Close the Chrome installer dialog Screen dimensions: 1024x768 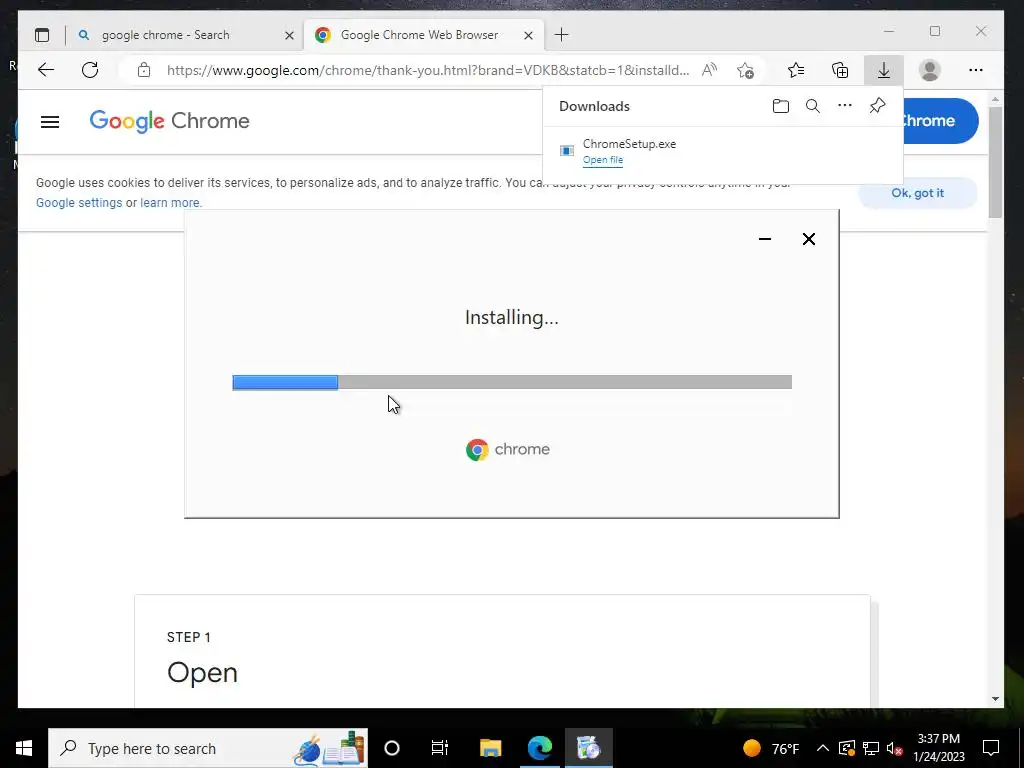pos(808,239)
